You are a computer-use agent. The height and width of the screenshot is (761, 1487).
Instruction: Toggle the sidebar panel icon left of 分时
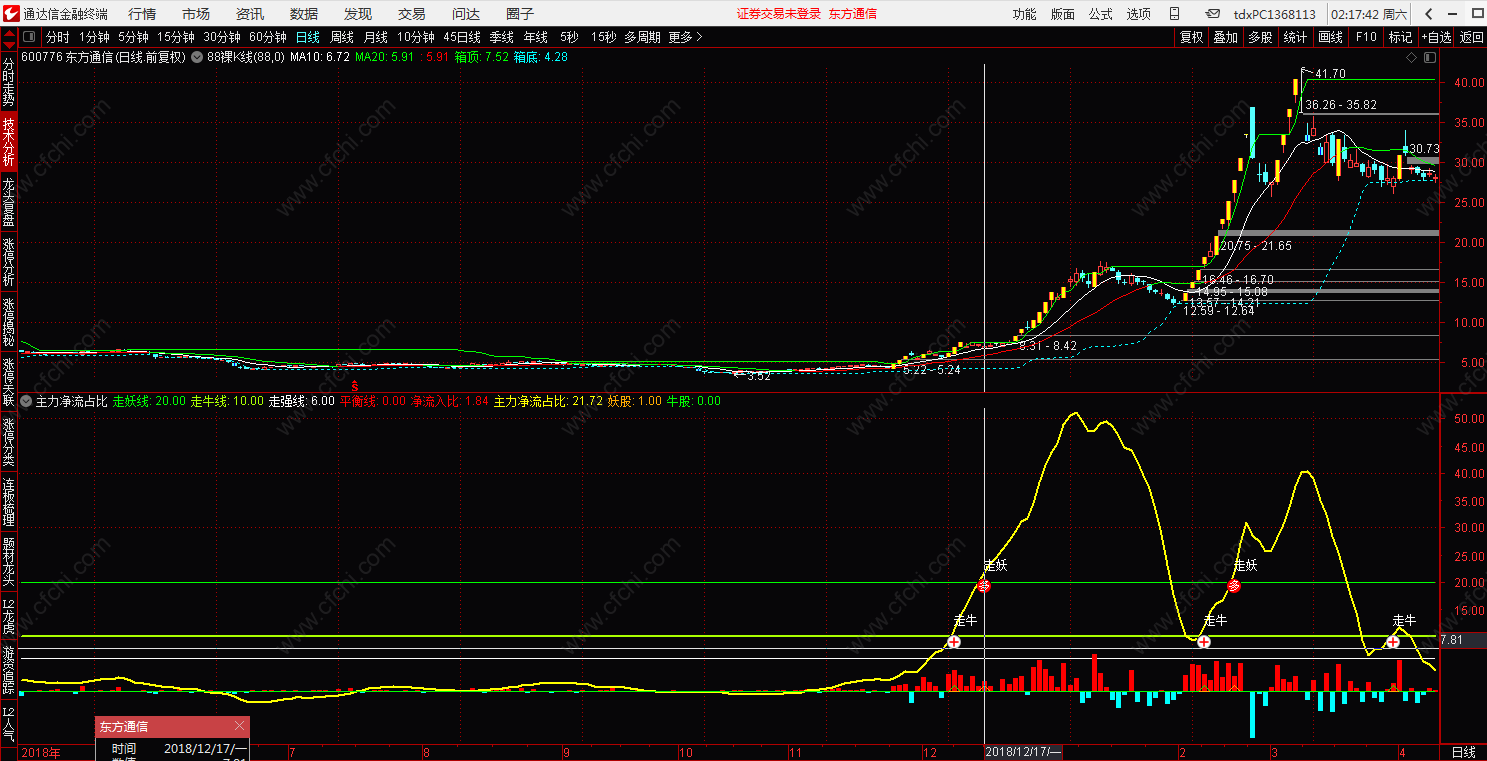(28, 37)
